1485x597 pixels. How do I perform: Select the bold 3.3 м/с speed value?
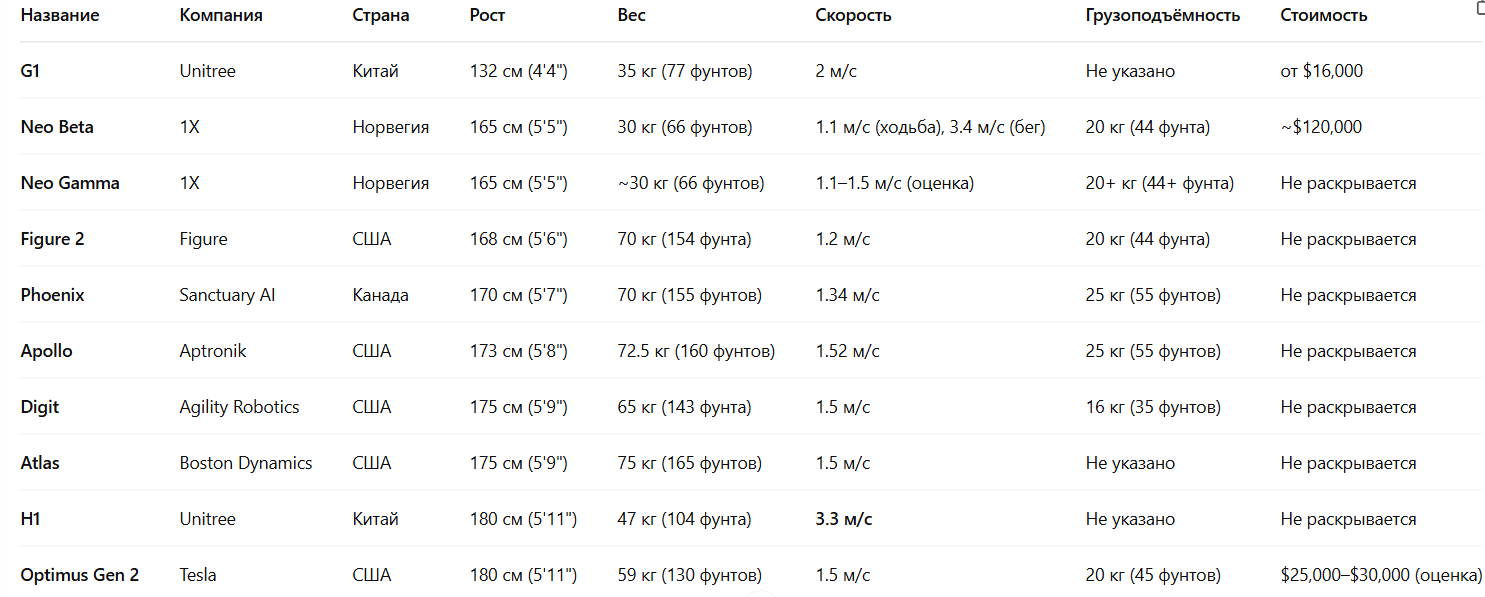(x=844, y=519)
